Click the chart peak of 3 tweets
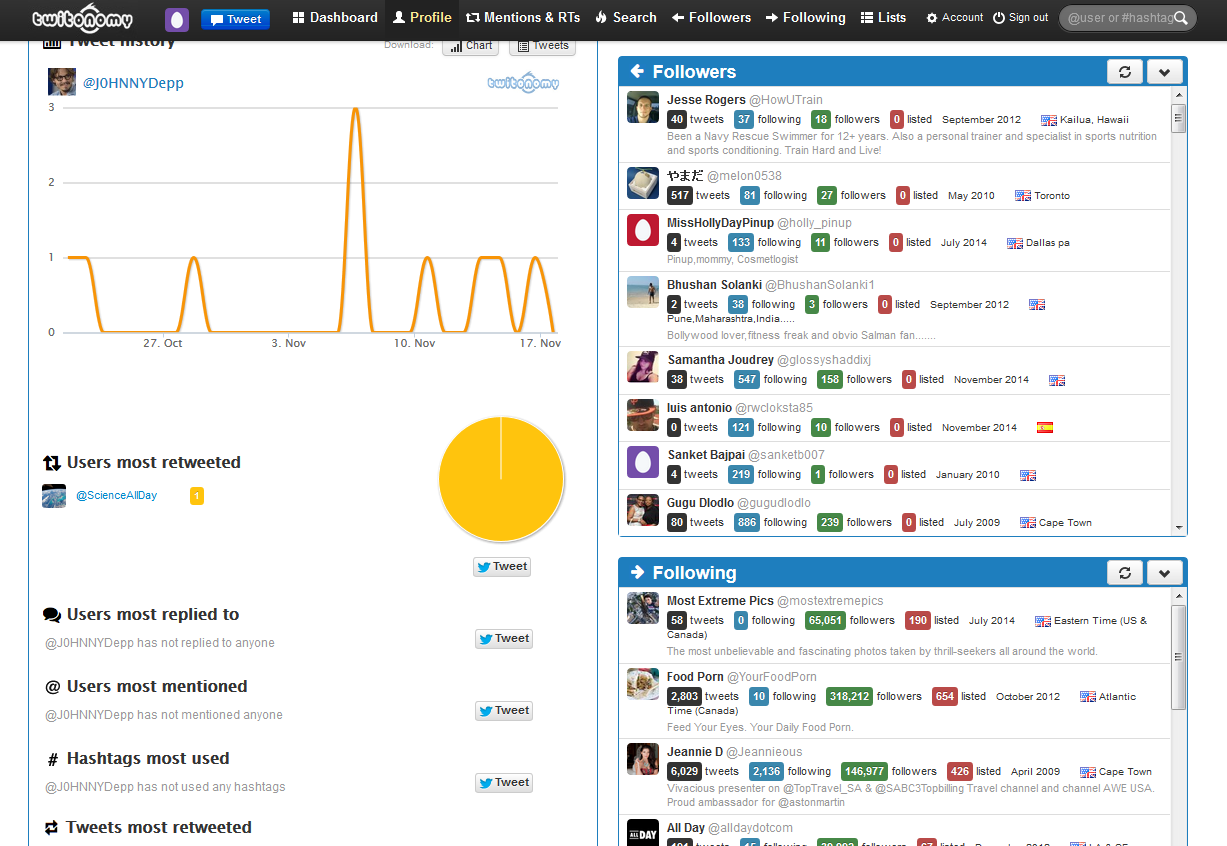 point(356,109)
